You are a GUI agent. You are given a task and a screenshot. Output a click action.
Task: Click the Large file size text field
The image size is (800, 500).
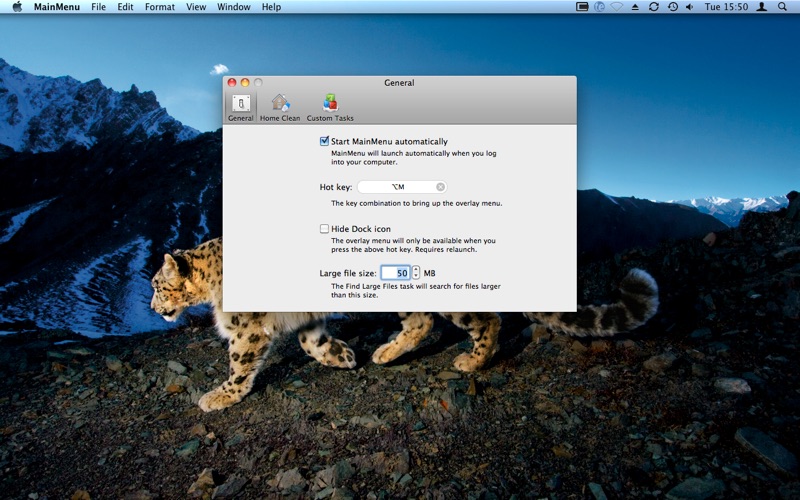[x=395, y=273]
